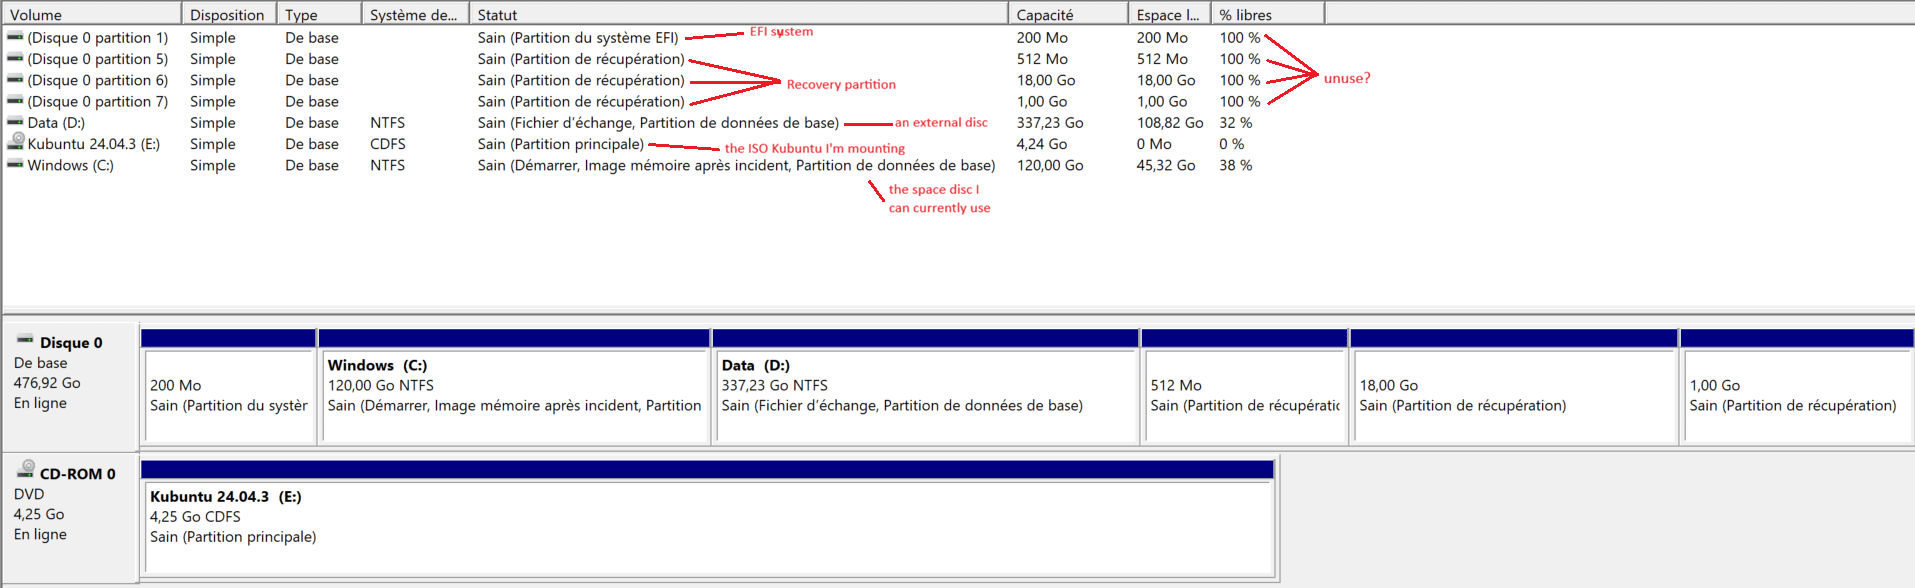Click the Windows (C:) volume icon in list

15,165
